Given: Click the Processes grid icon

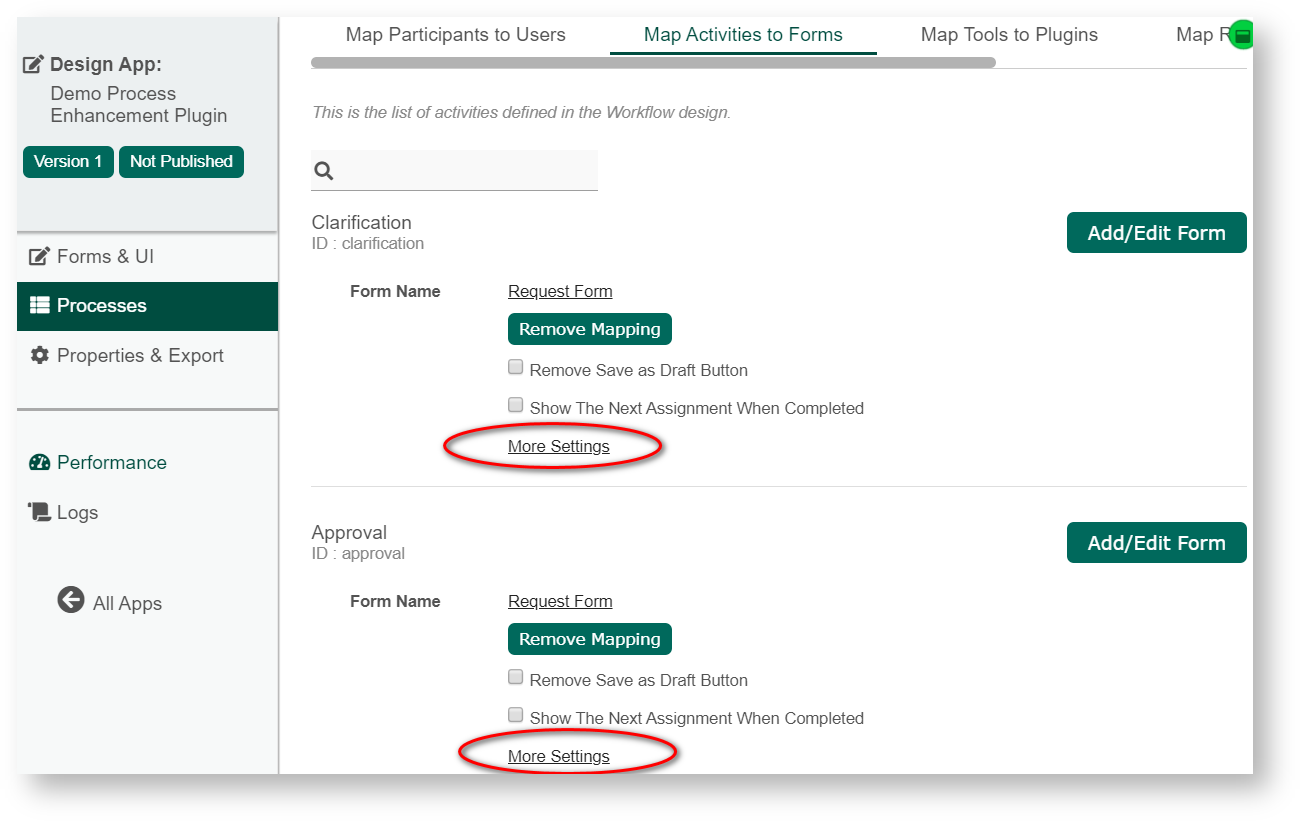Looking at the screenshot, I should coord(39,306).
